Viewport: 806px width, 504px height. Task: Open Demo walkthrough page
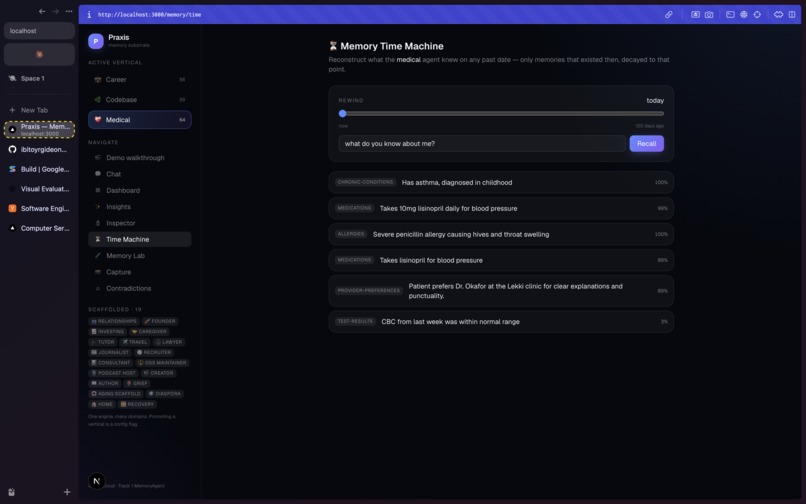click(139, 157)
